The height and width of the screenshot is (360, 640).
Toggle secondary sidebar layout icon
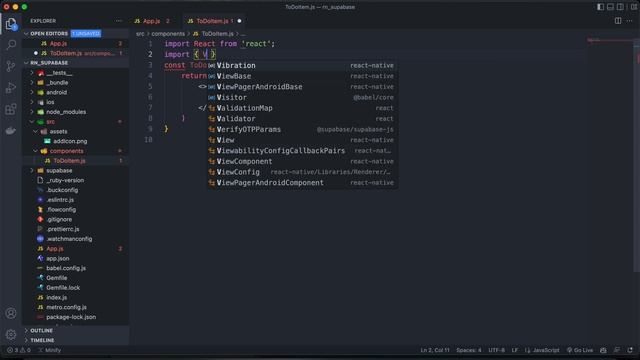click(620, 7)
